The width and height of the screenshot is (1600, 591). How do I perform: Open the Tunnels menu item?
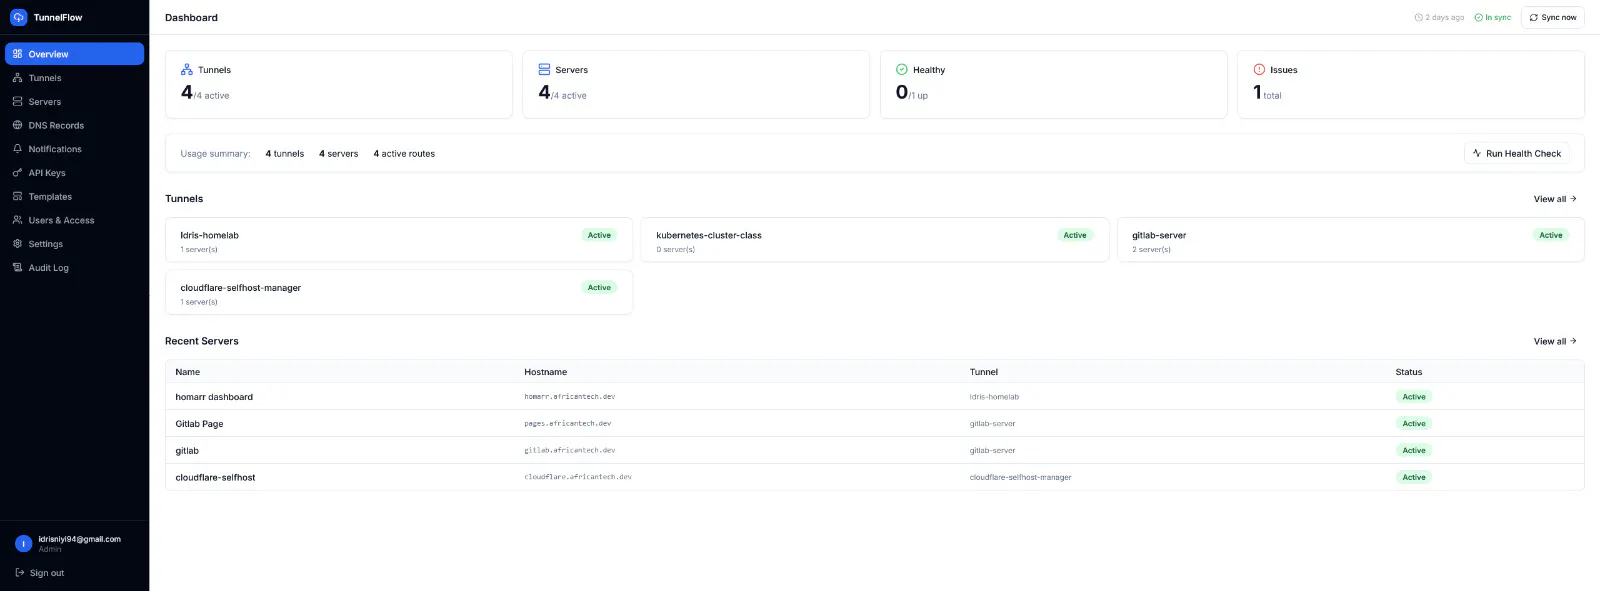74,78
